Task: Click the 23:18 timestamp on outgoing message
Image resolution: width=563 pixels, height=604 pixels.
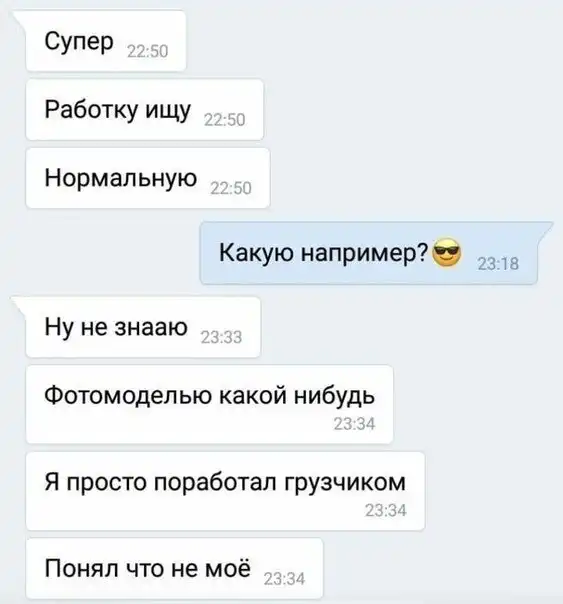Action: (x=498, y=264)
